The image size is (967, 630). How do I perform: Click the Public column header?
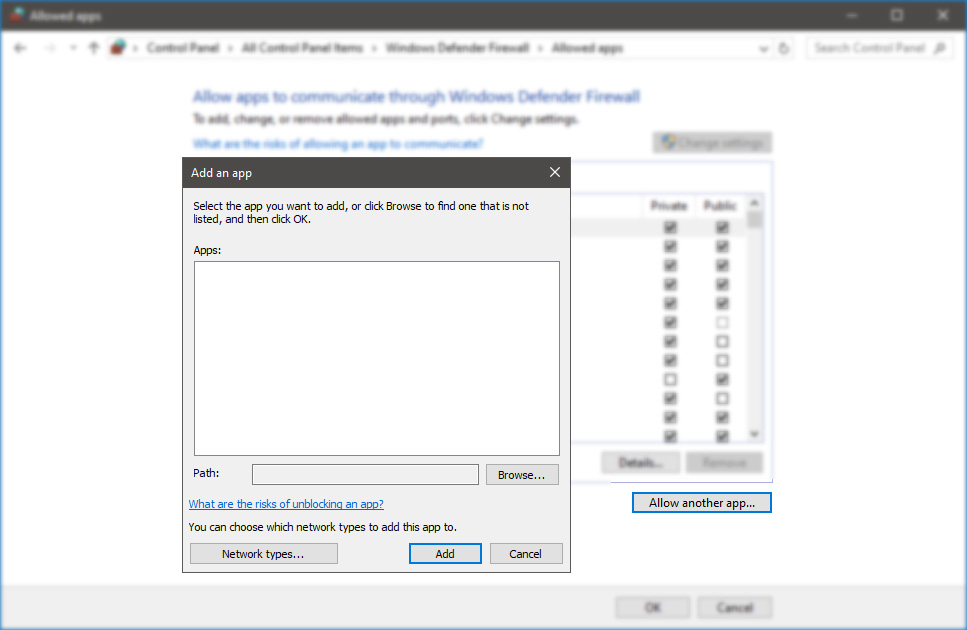720,206
